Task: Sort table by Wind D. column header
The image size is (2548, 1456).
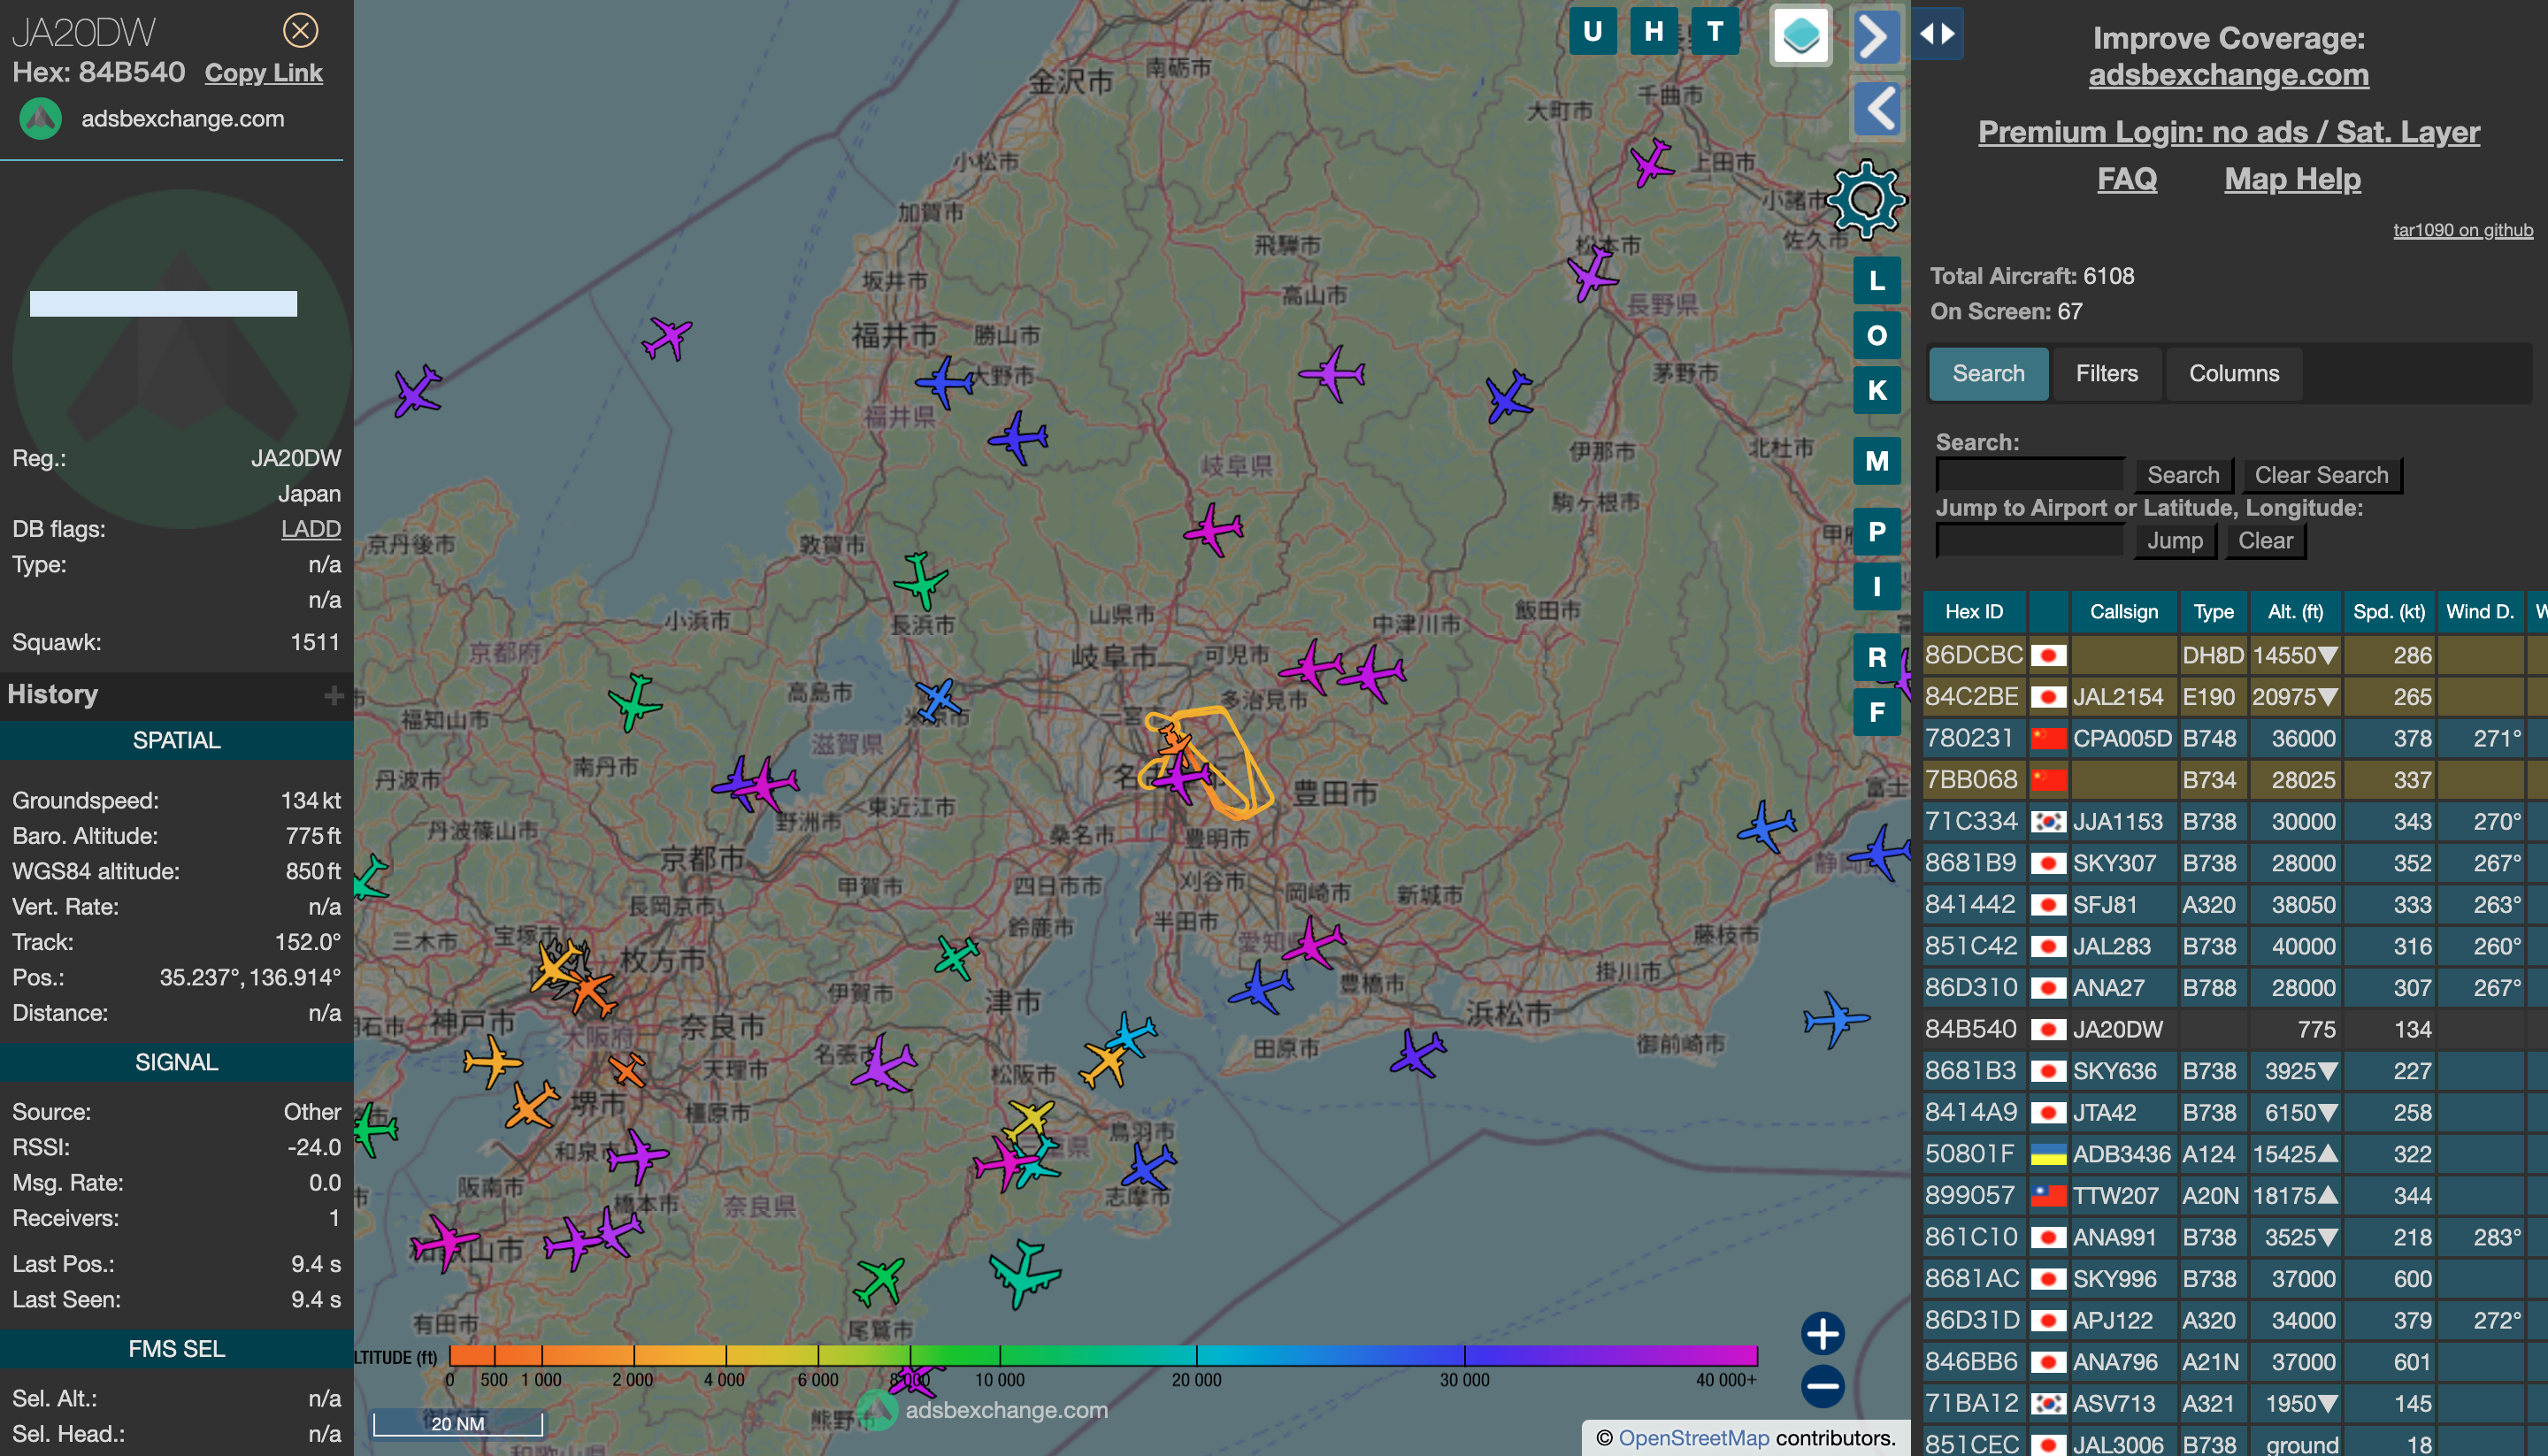Action: pyautogui.click(x=2479, y=612)
